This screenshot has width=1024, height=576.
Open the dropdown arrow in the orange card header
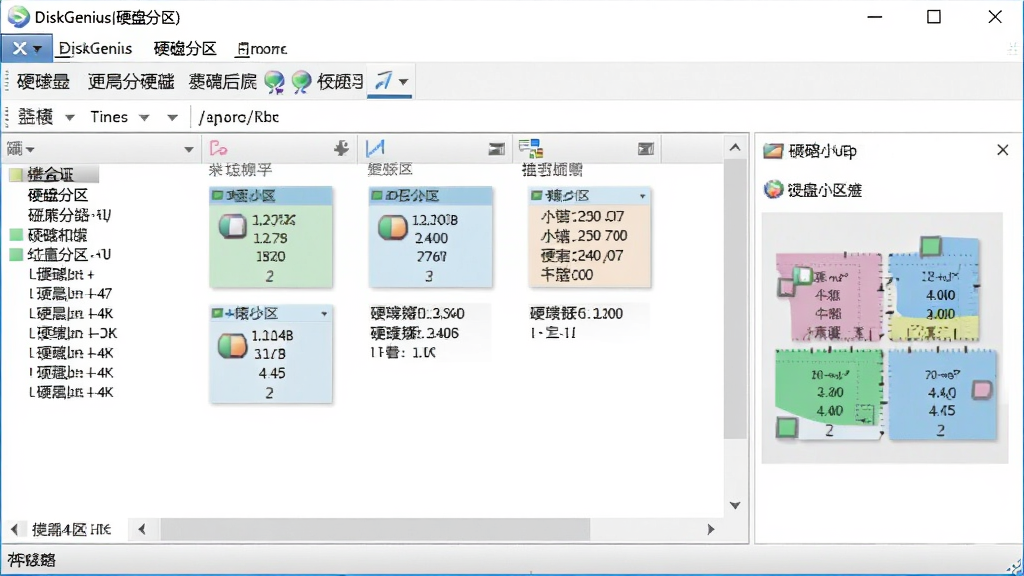click(643, 196)
